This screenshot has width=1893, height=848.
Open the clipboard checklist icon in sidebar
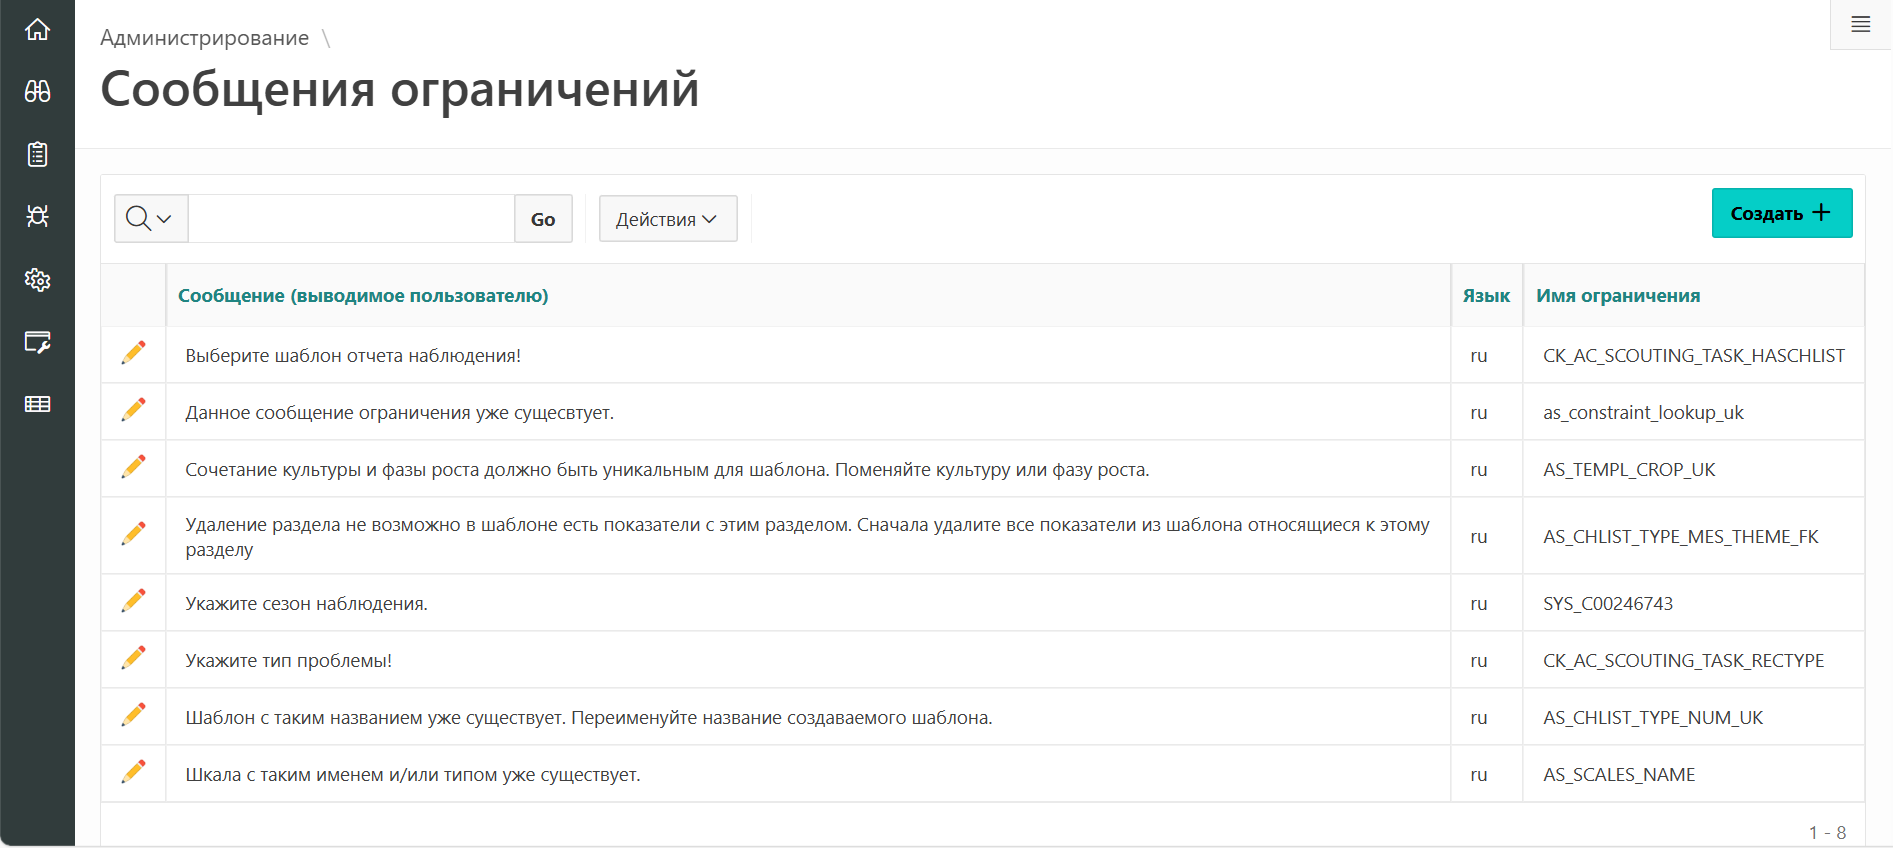point(37,154)
